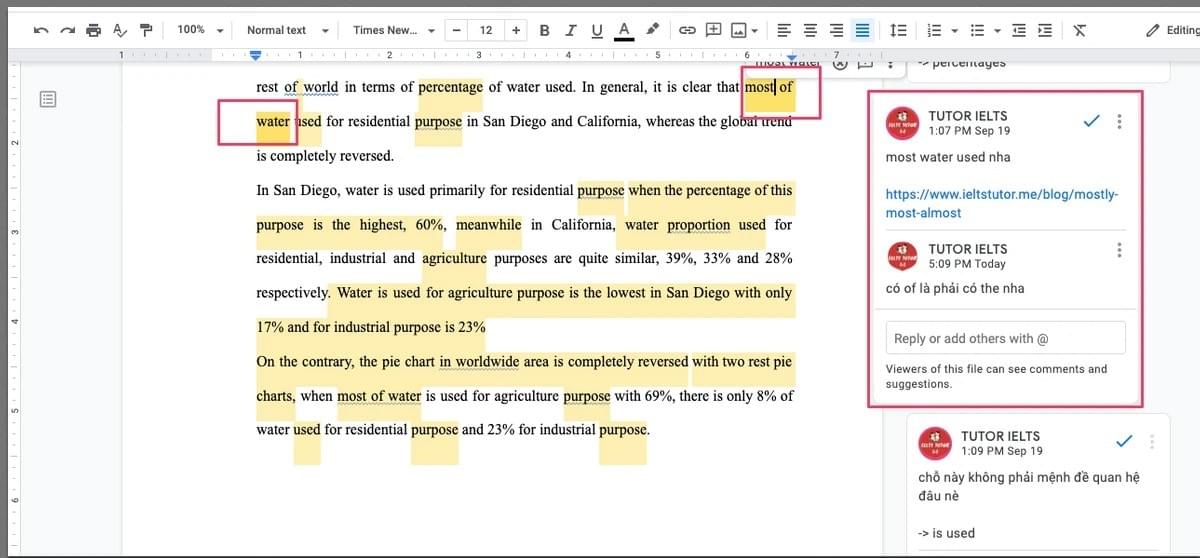The image size is (1200, 558).
Task: Decrease font size with minus button
Action: [457, 30]
